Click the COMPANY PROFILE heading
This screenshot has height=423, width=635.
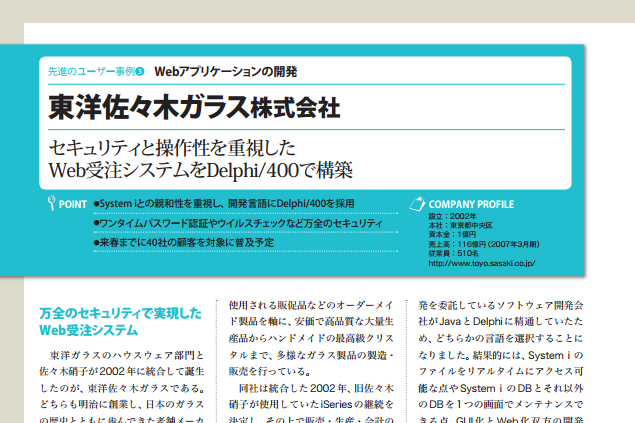click(x=471, y=204)
